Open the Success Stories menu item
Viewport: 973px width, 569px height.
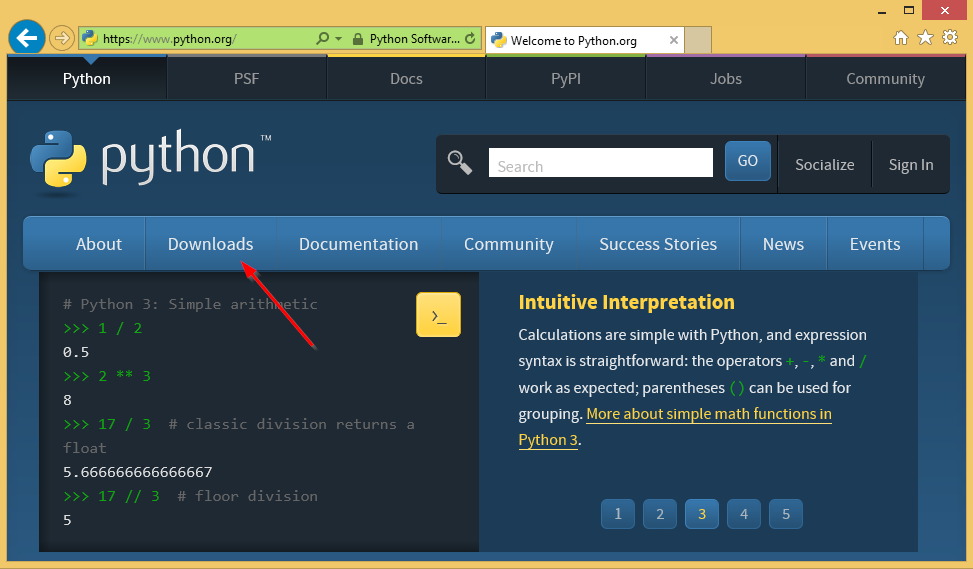coord(658,244)
